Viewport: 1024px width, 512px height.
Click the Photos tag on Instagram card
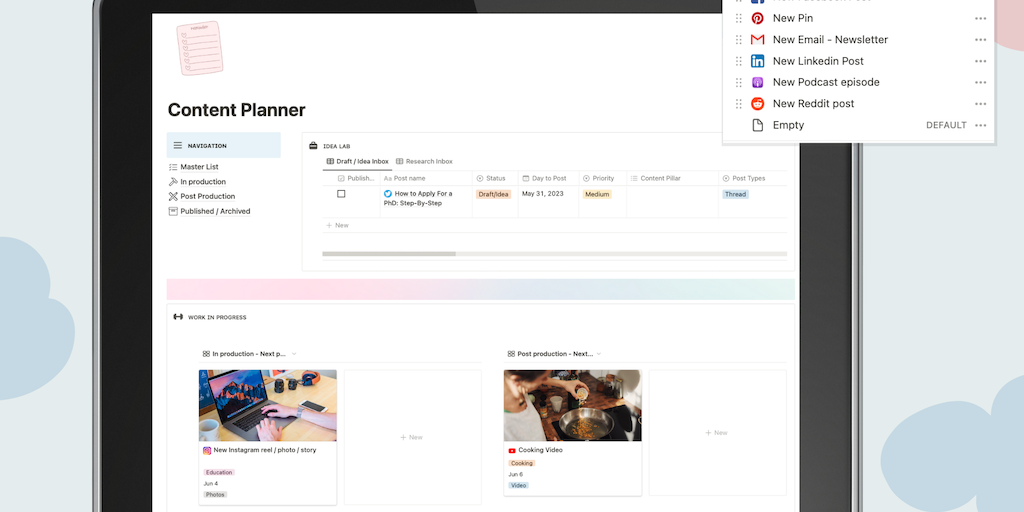point(215,495)
